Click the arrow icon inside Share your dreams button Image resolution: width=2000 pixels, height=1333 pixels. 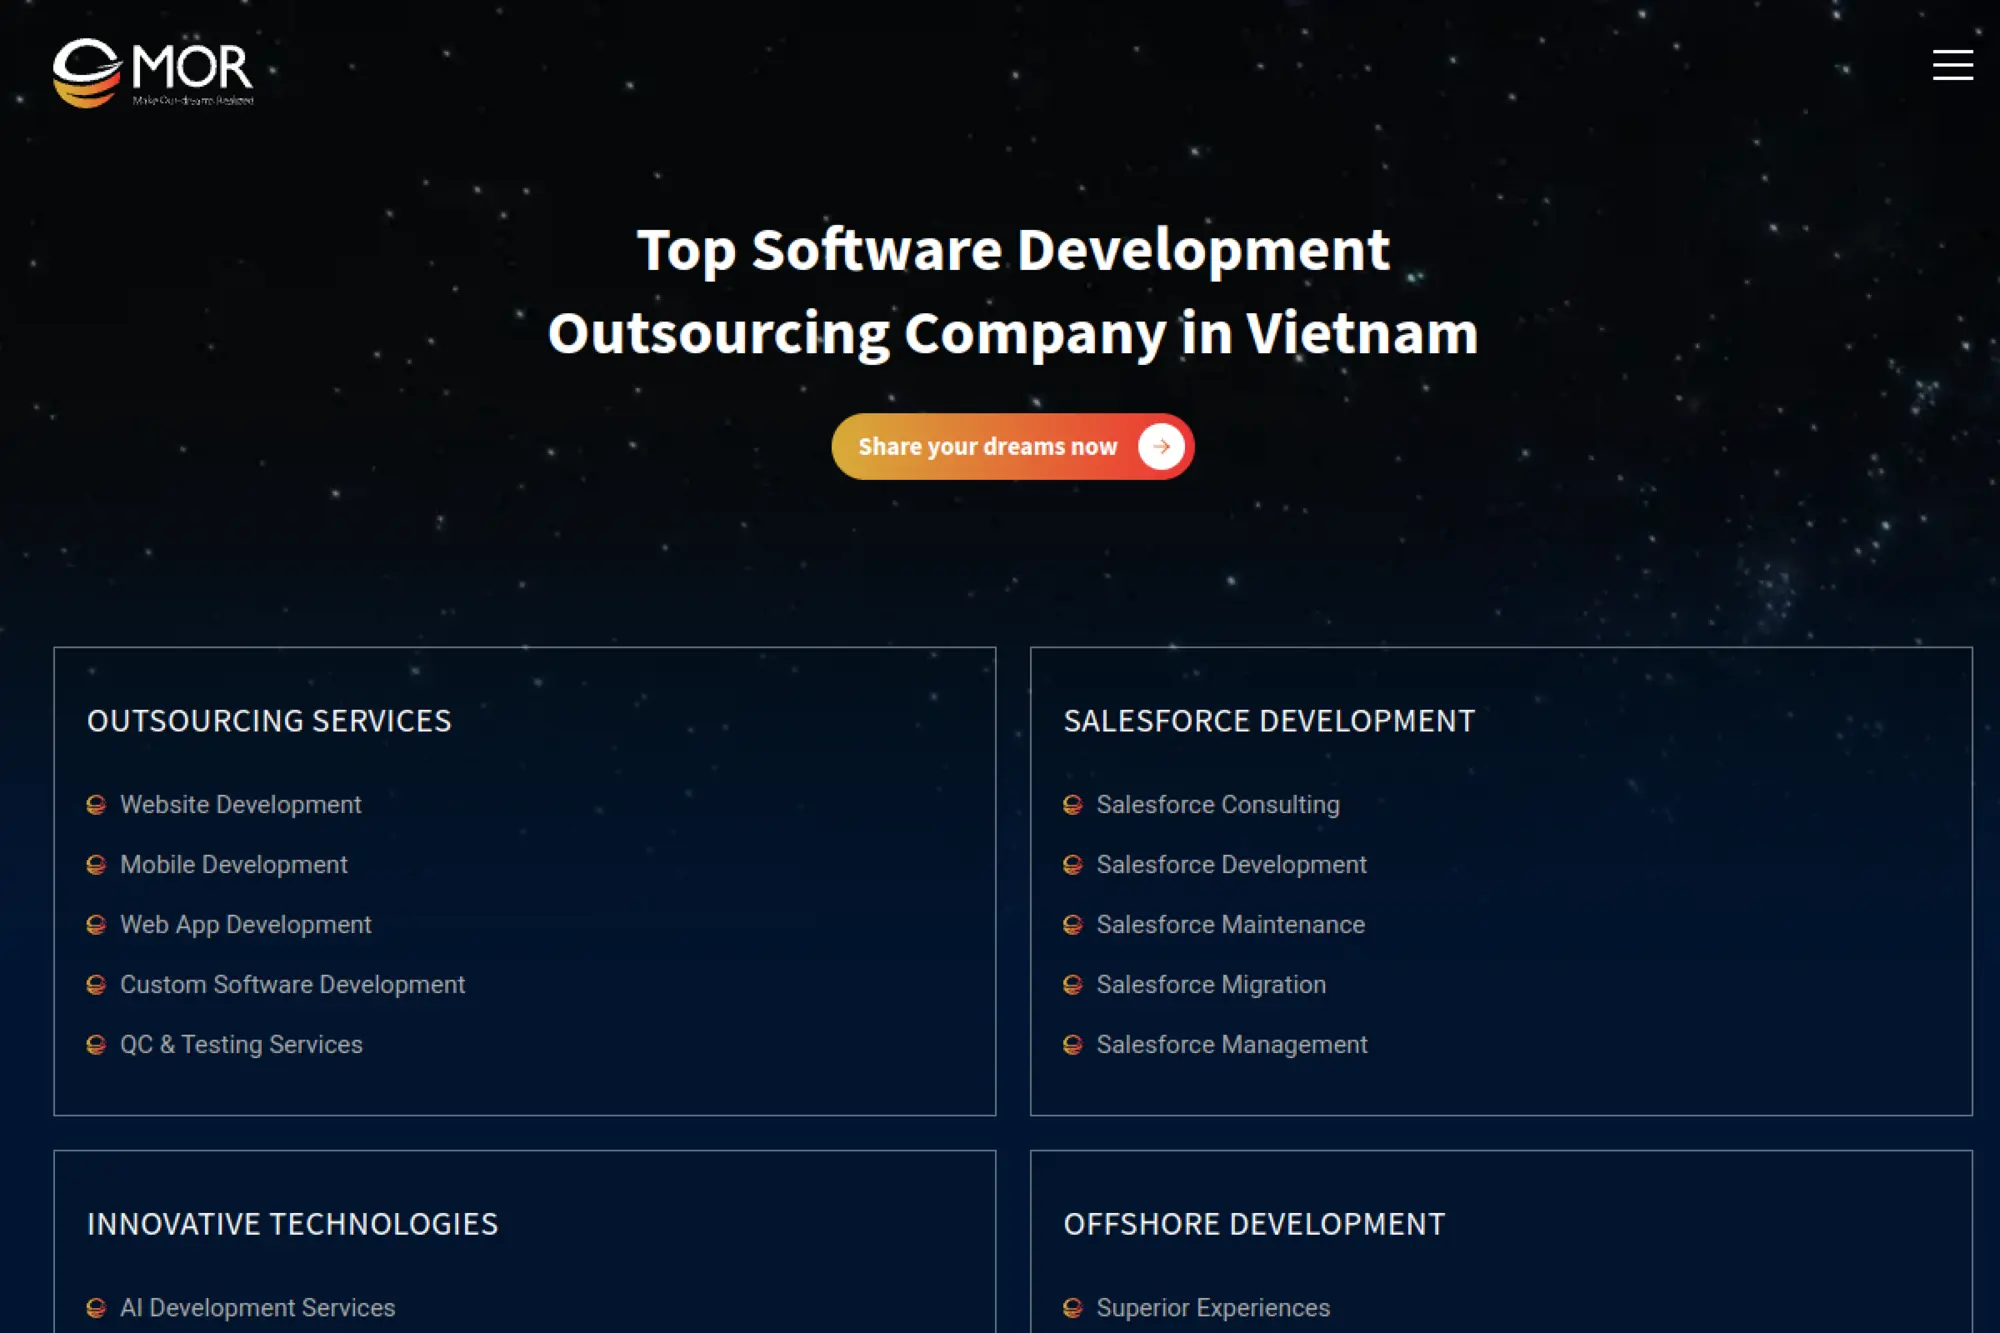tap(1160, 447)
